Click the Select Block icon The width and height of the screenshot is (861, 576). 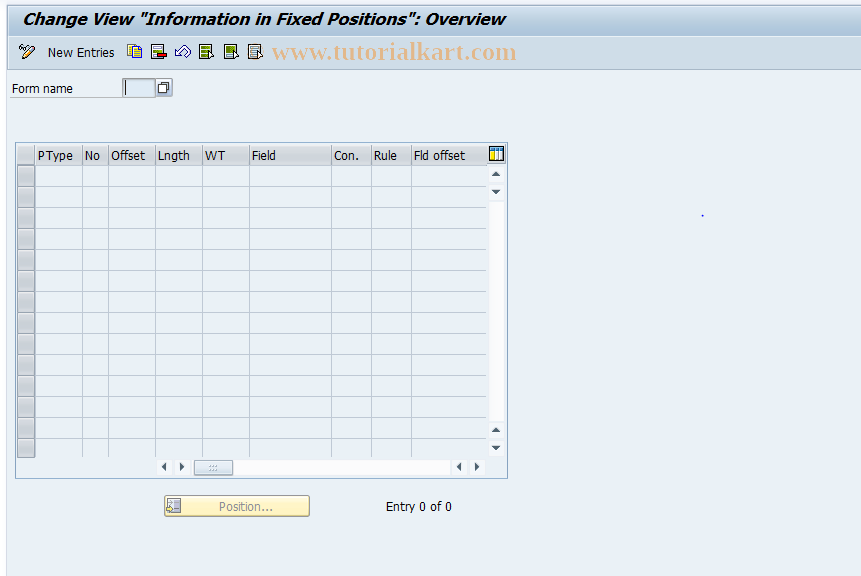pos(231,52)
